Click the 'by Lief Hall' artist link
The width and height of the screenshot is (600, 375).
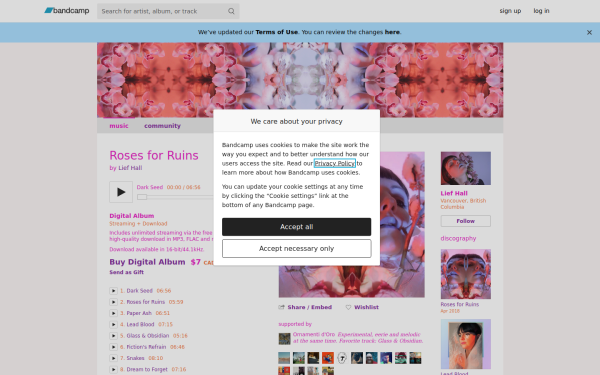[x=130, y=168]
